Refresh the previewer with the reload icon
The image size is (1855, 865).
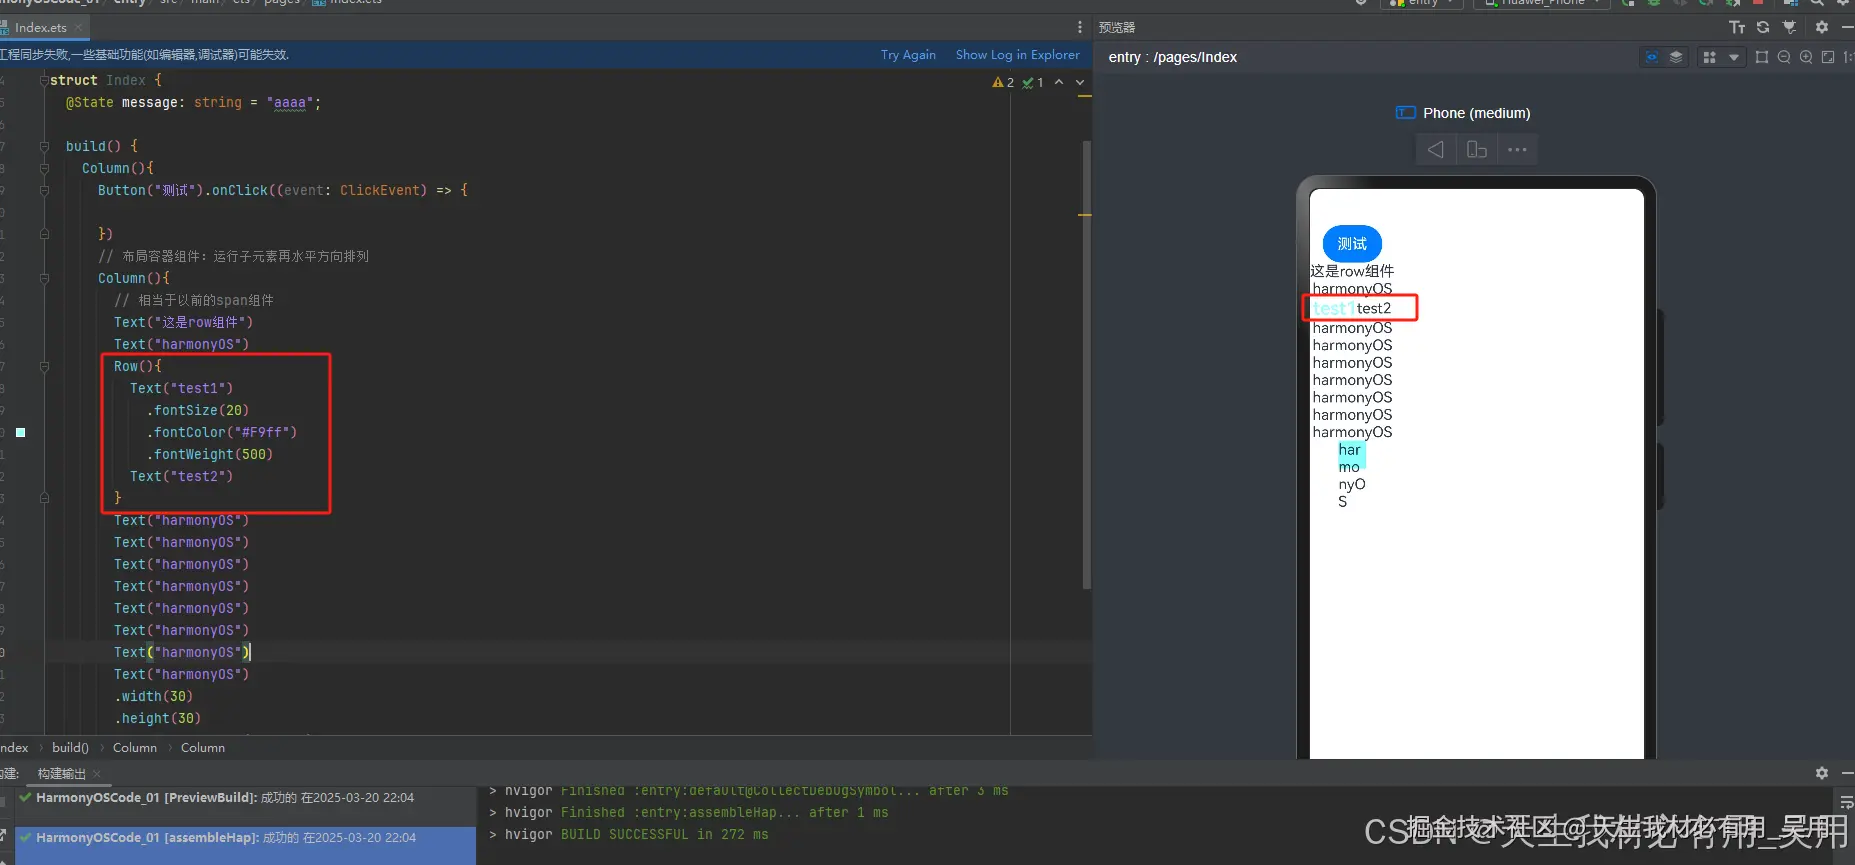coord(1763,27)
